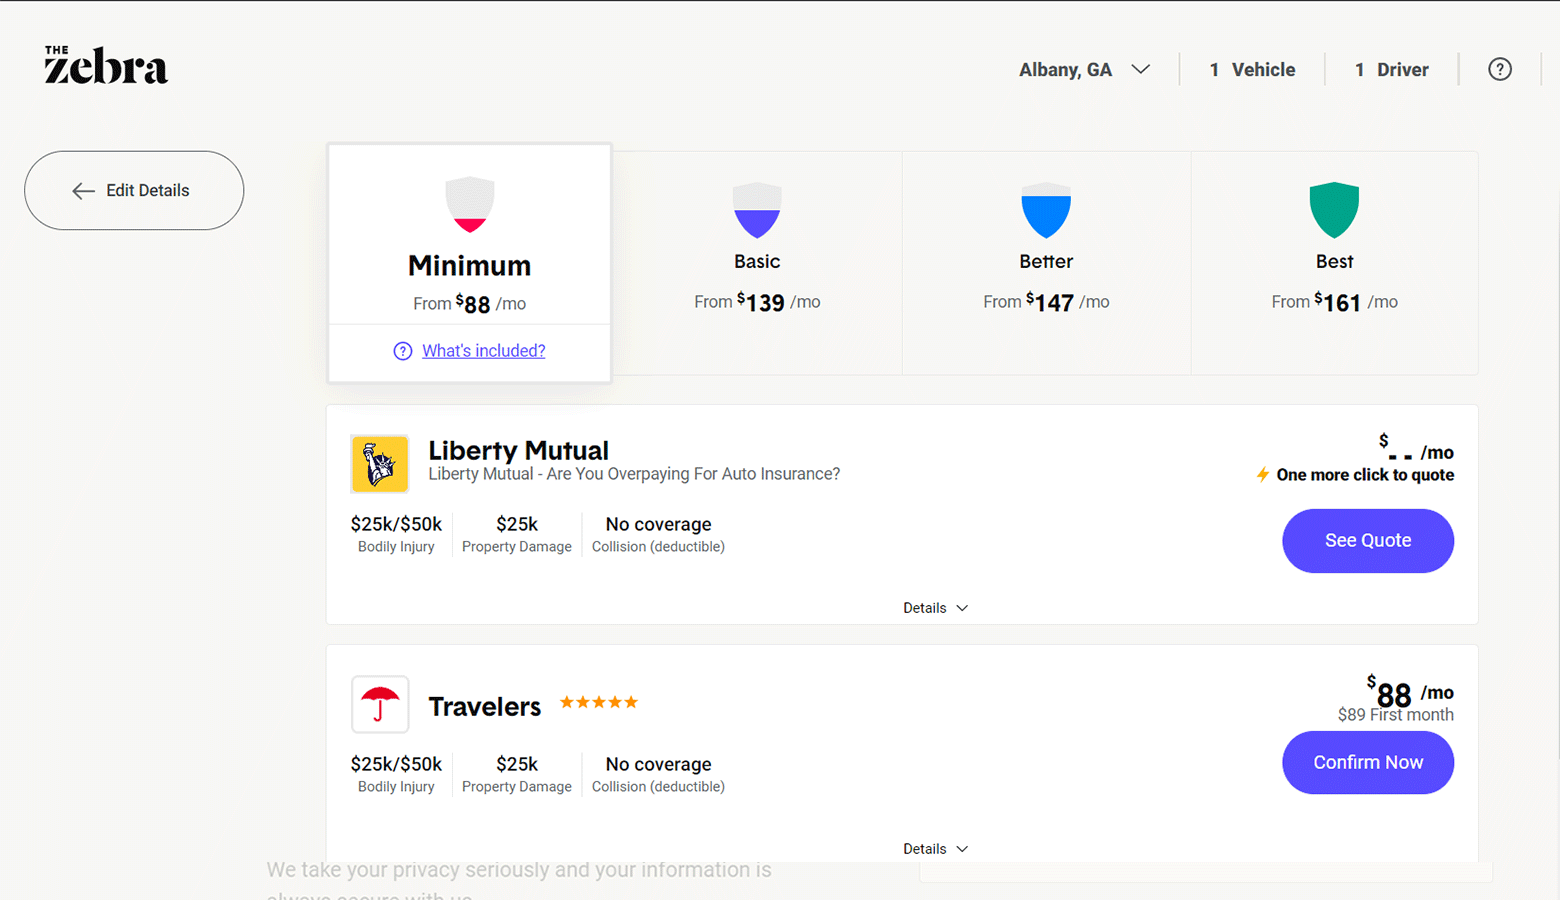Click the Basic coverage shield icon
Image resolution: width=1560 pixels, height=900 pixels.
pyautogui.click(x=757, y=210)
